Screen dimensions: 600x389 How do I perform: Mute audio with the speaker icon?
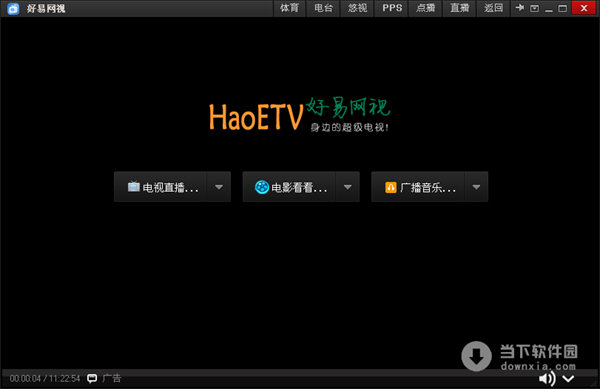547,379
